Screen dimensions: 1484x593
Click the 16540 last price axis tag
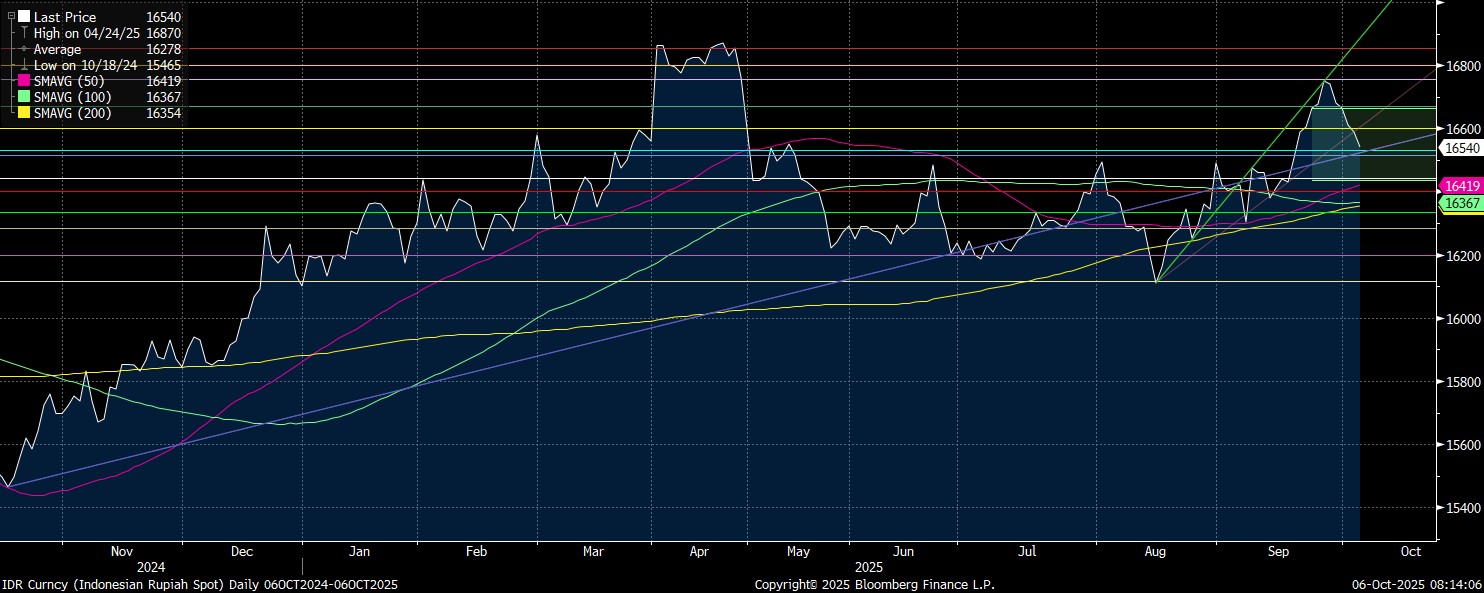1460,148
